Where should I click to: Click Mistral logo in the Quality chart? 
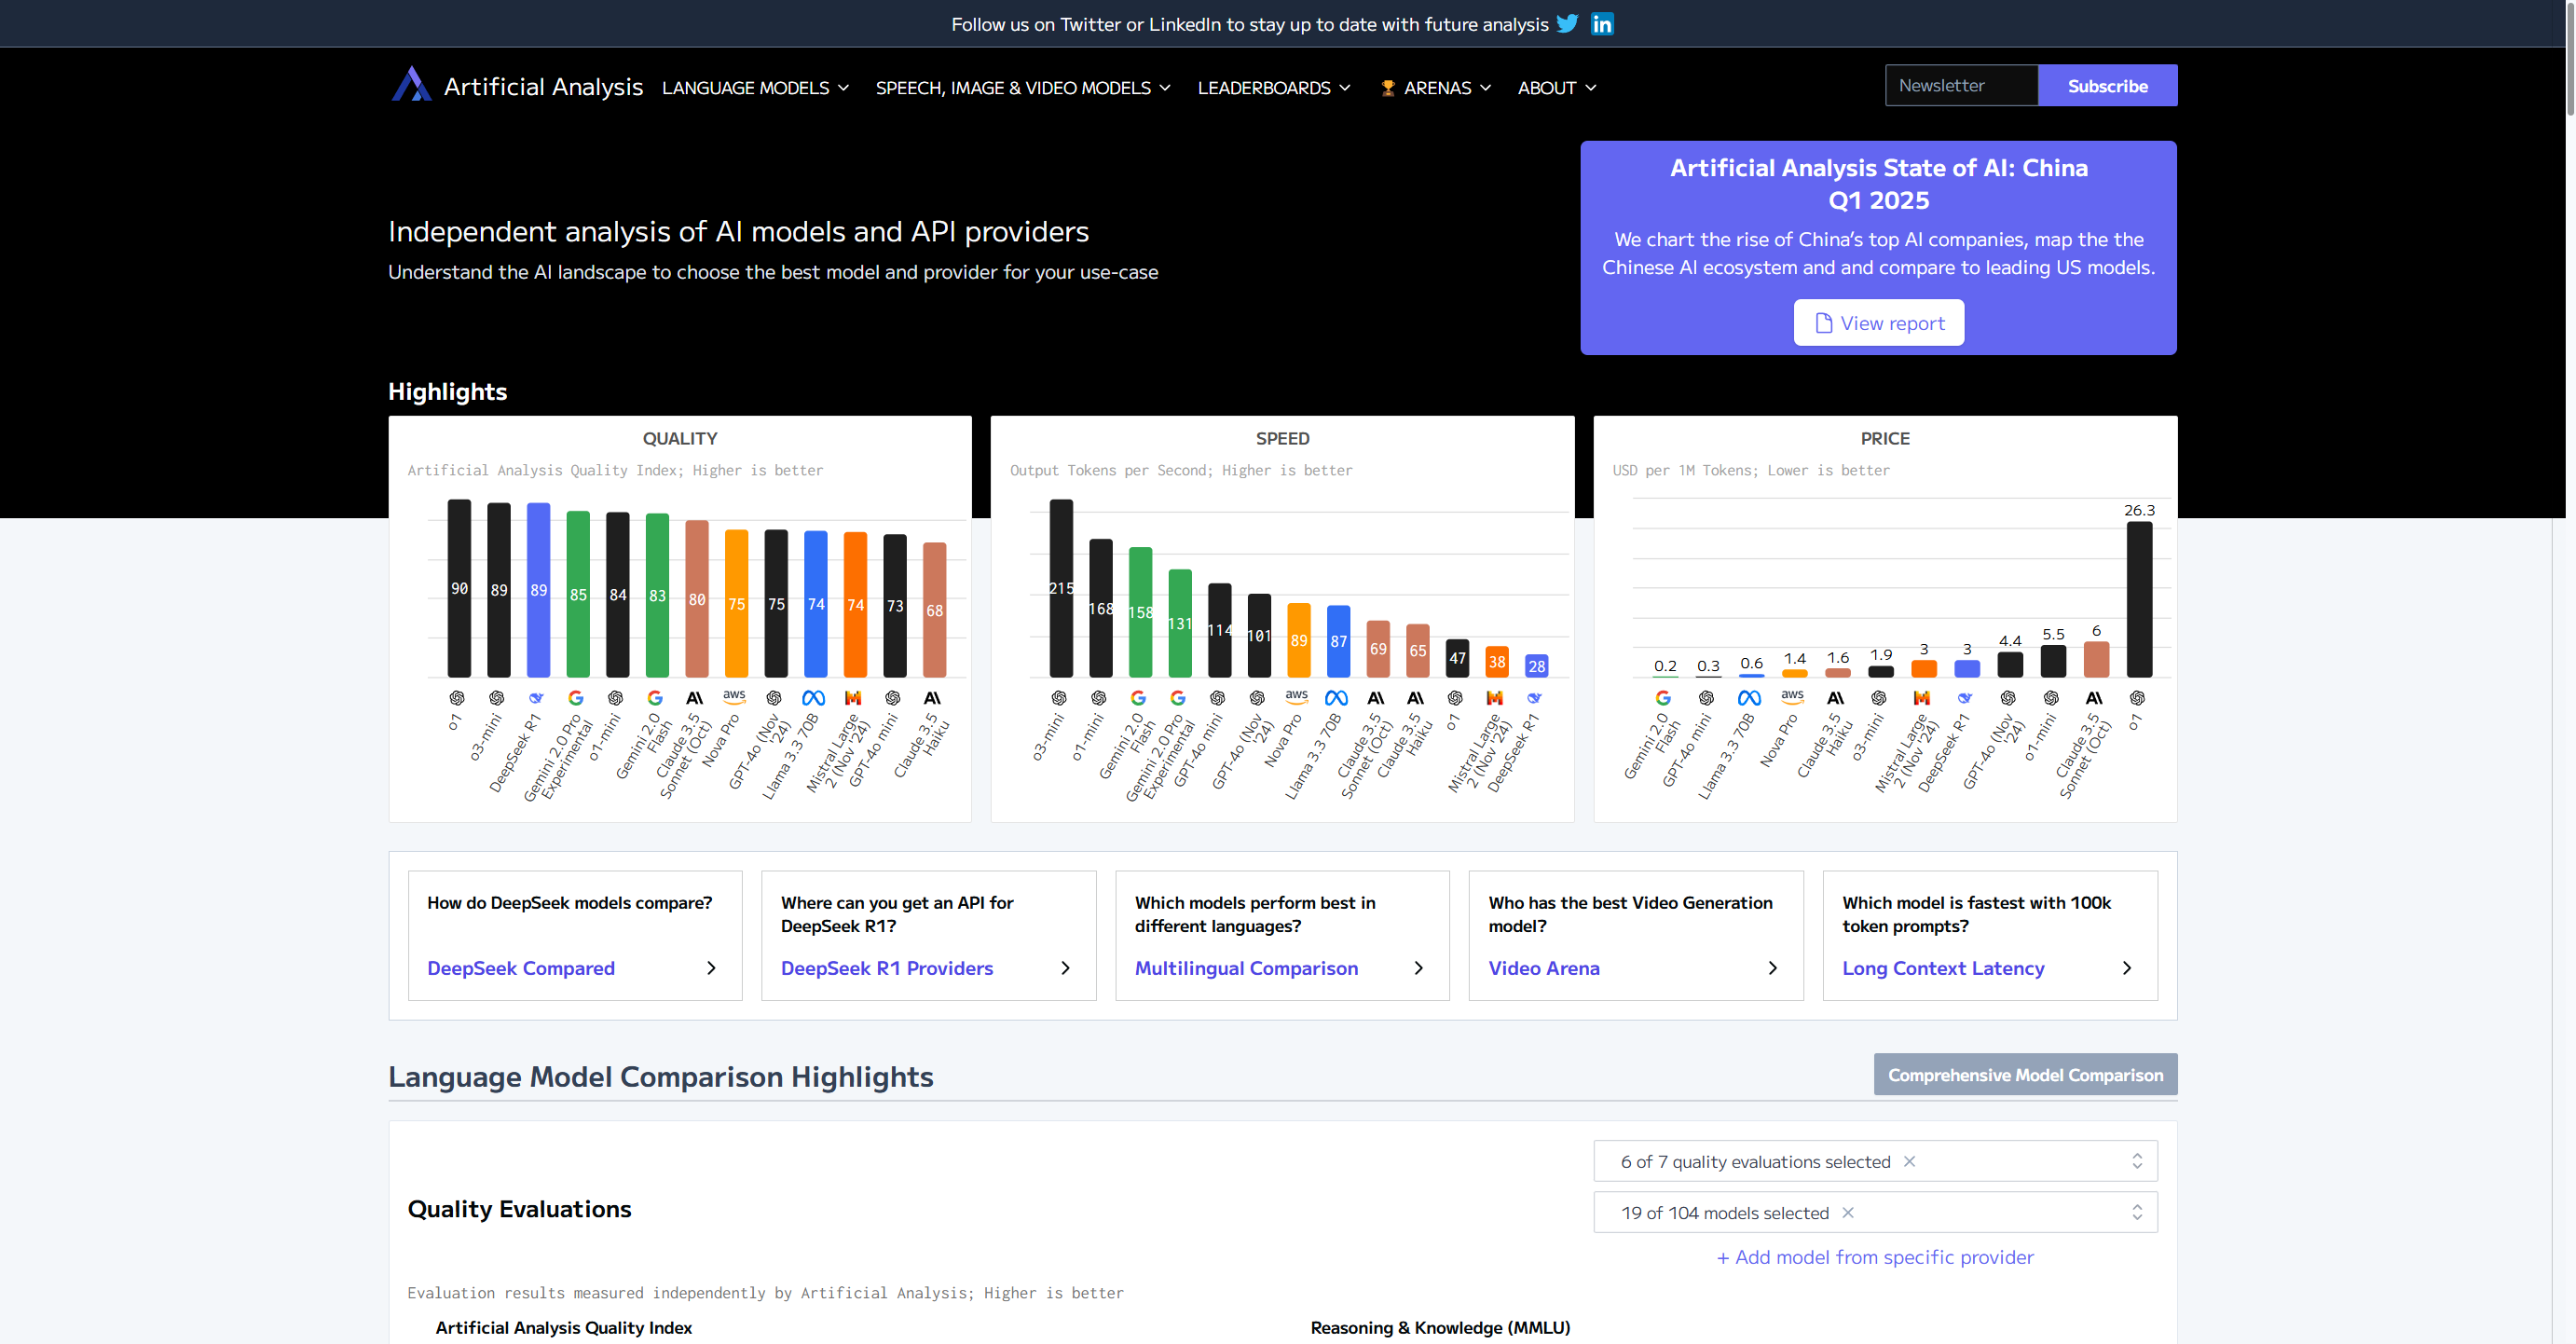(853, 698)
